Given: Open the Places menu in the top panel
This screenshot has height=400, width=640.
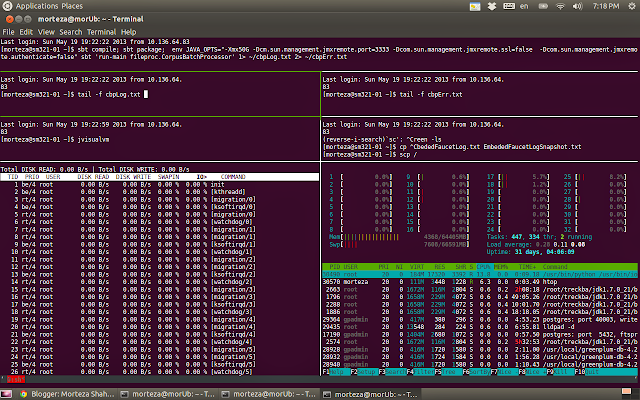Looking at the screenshot, I should point(72,6).
